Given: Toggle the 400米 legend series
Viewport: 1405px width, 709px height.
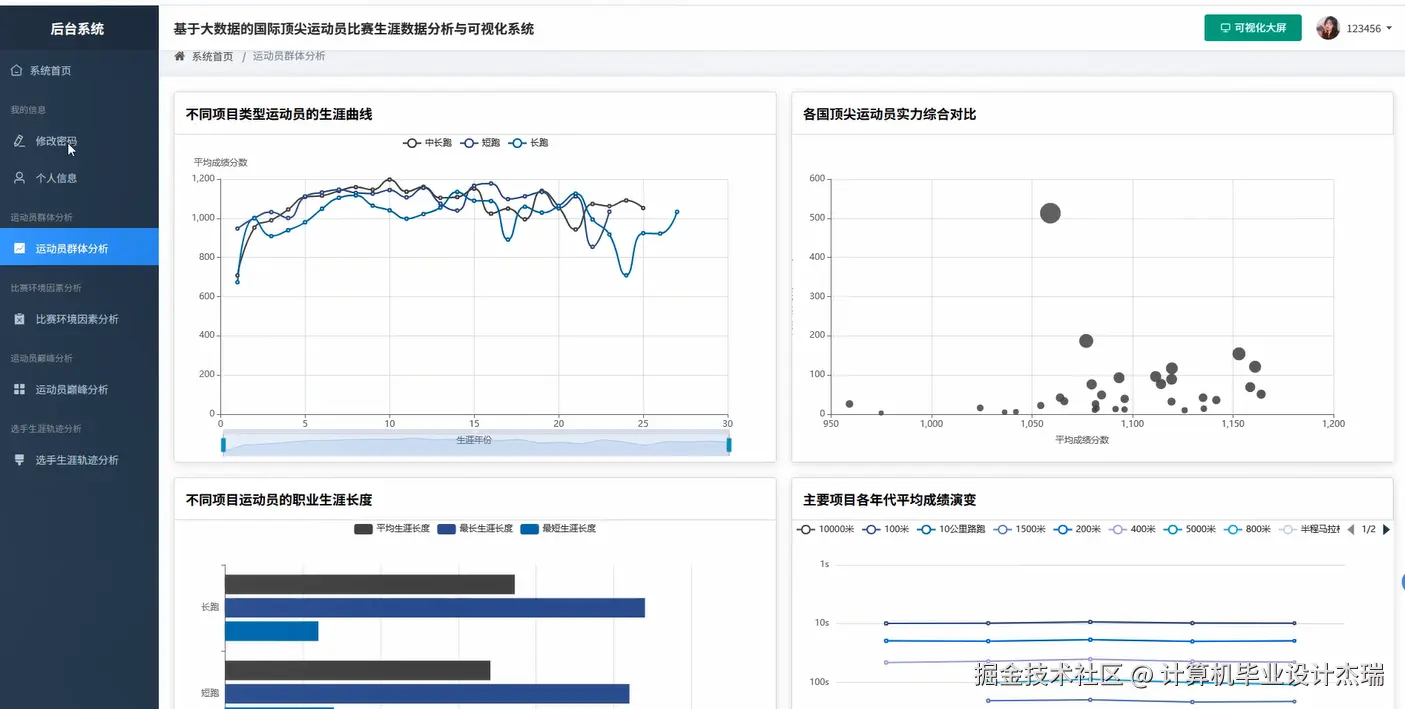Looking at the screenshot, I should (x=1133, y=530).
